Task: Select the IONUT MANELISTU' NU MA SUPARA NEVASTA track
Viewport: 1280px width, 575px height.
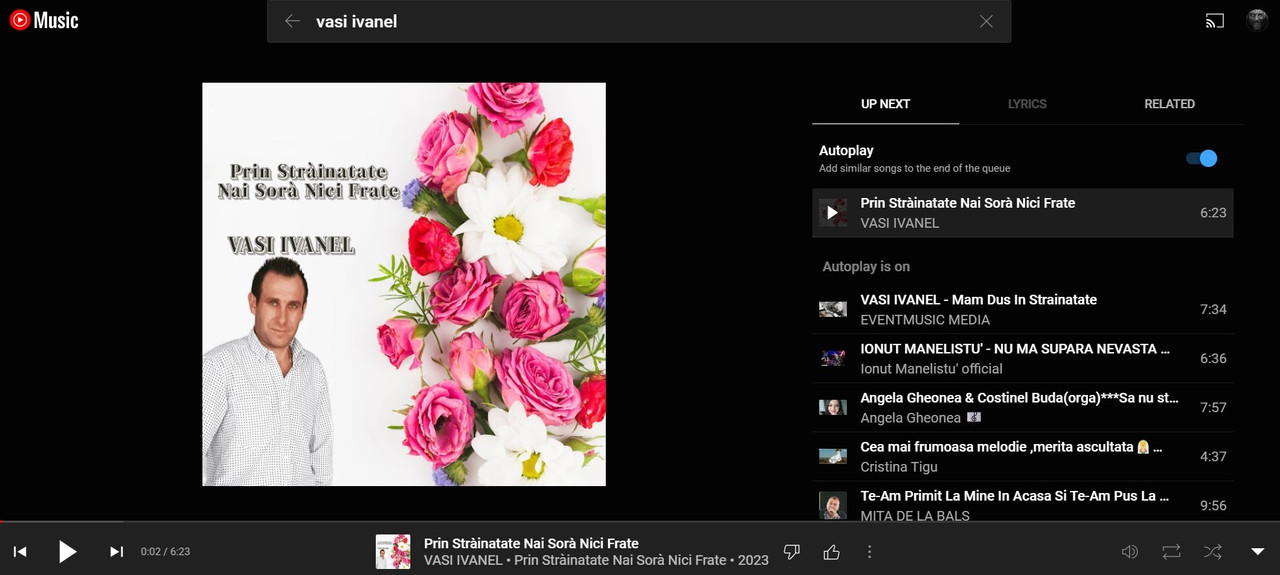Action: coord(1022,358)
